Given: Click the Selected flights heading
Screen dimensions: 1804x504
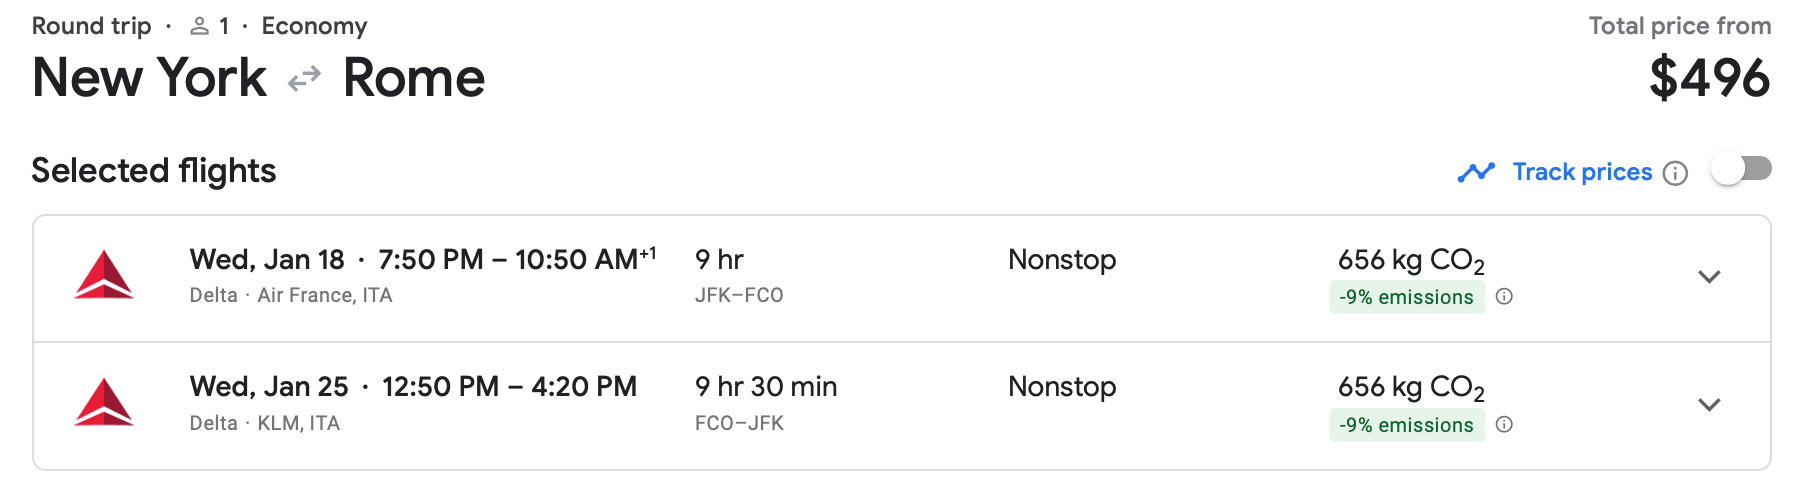Looking at the screenshot, I should click(154, 171).
